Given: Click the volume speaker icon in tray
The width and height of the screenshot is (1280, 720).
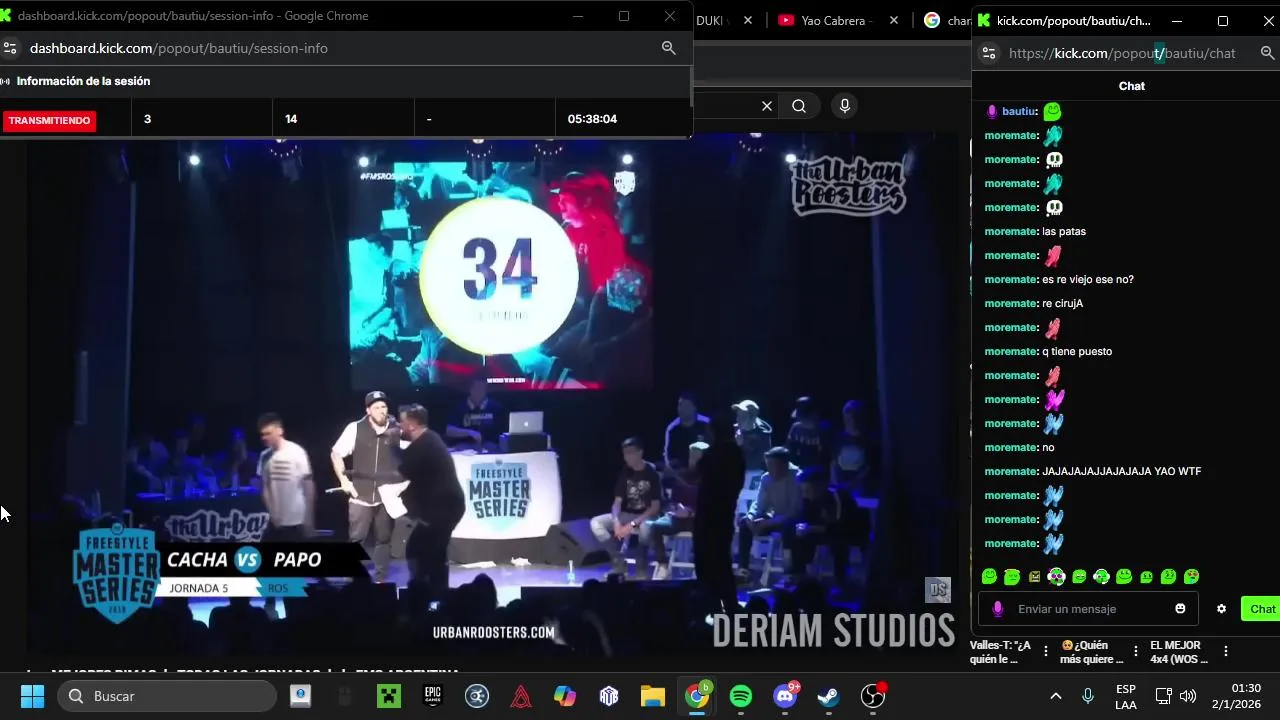Looking at the screenshot, I should click(x=1188, y=696).
